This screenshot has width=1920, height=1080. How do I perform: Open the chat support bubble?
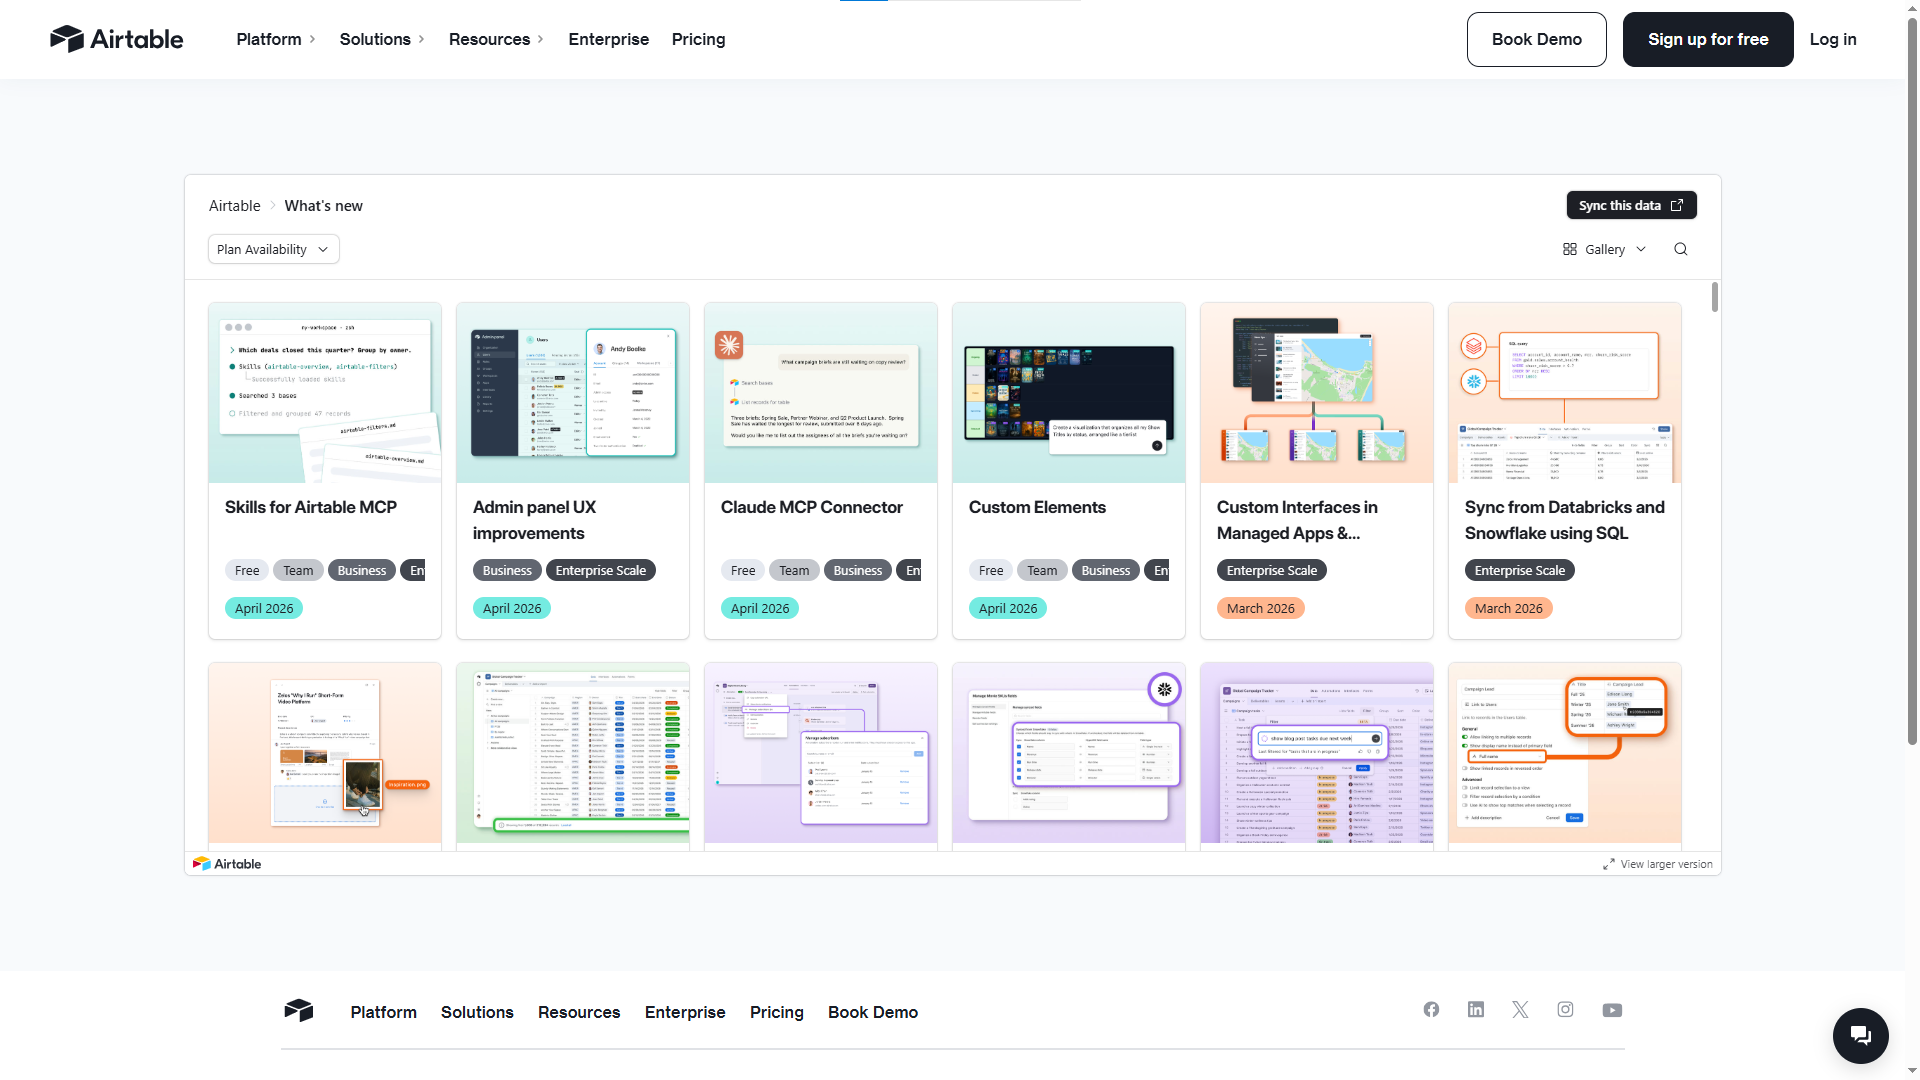pyautogui.click(x=1860, y=1035)
